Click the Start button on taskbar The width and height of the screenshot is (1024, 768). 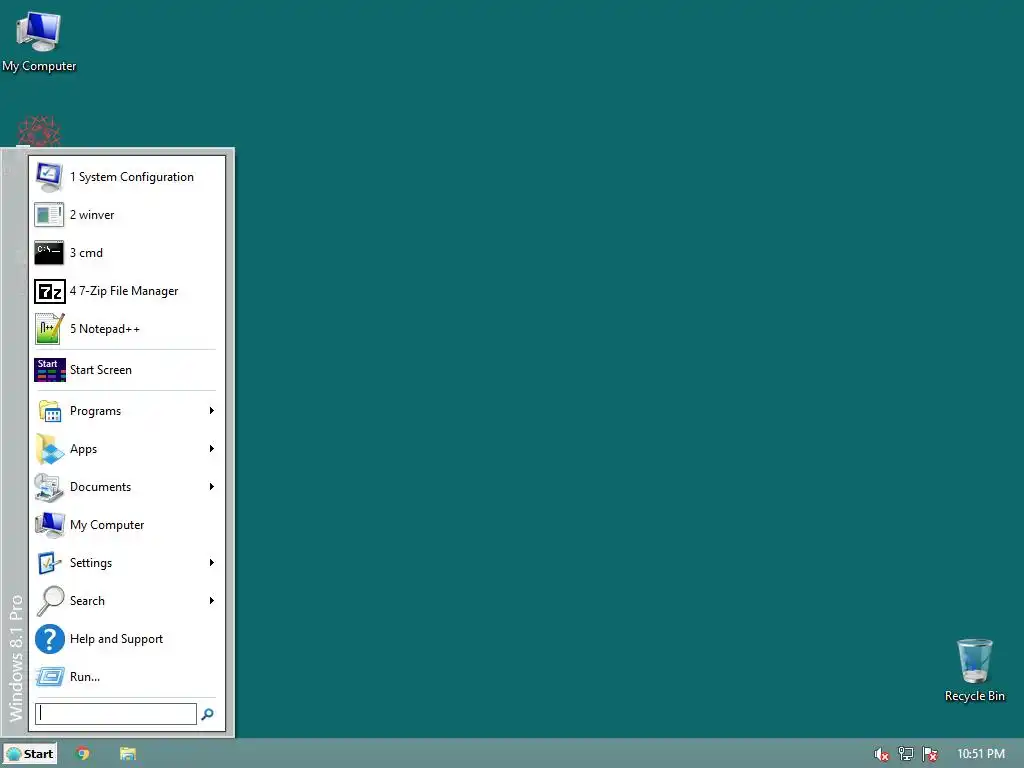pyautogui.click(x=30, y=754)
